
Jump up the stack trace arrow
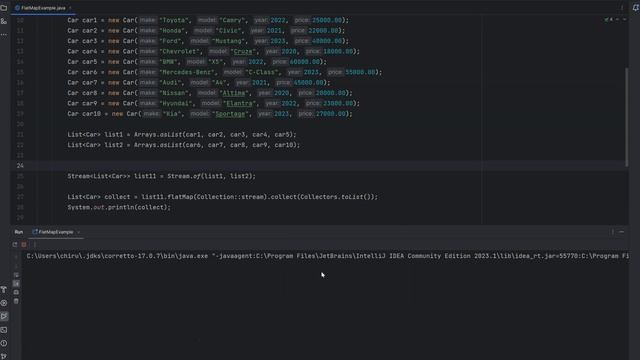pos(16,257)
